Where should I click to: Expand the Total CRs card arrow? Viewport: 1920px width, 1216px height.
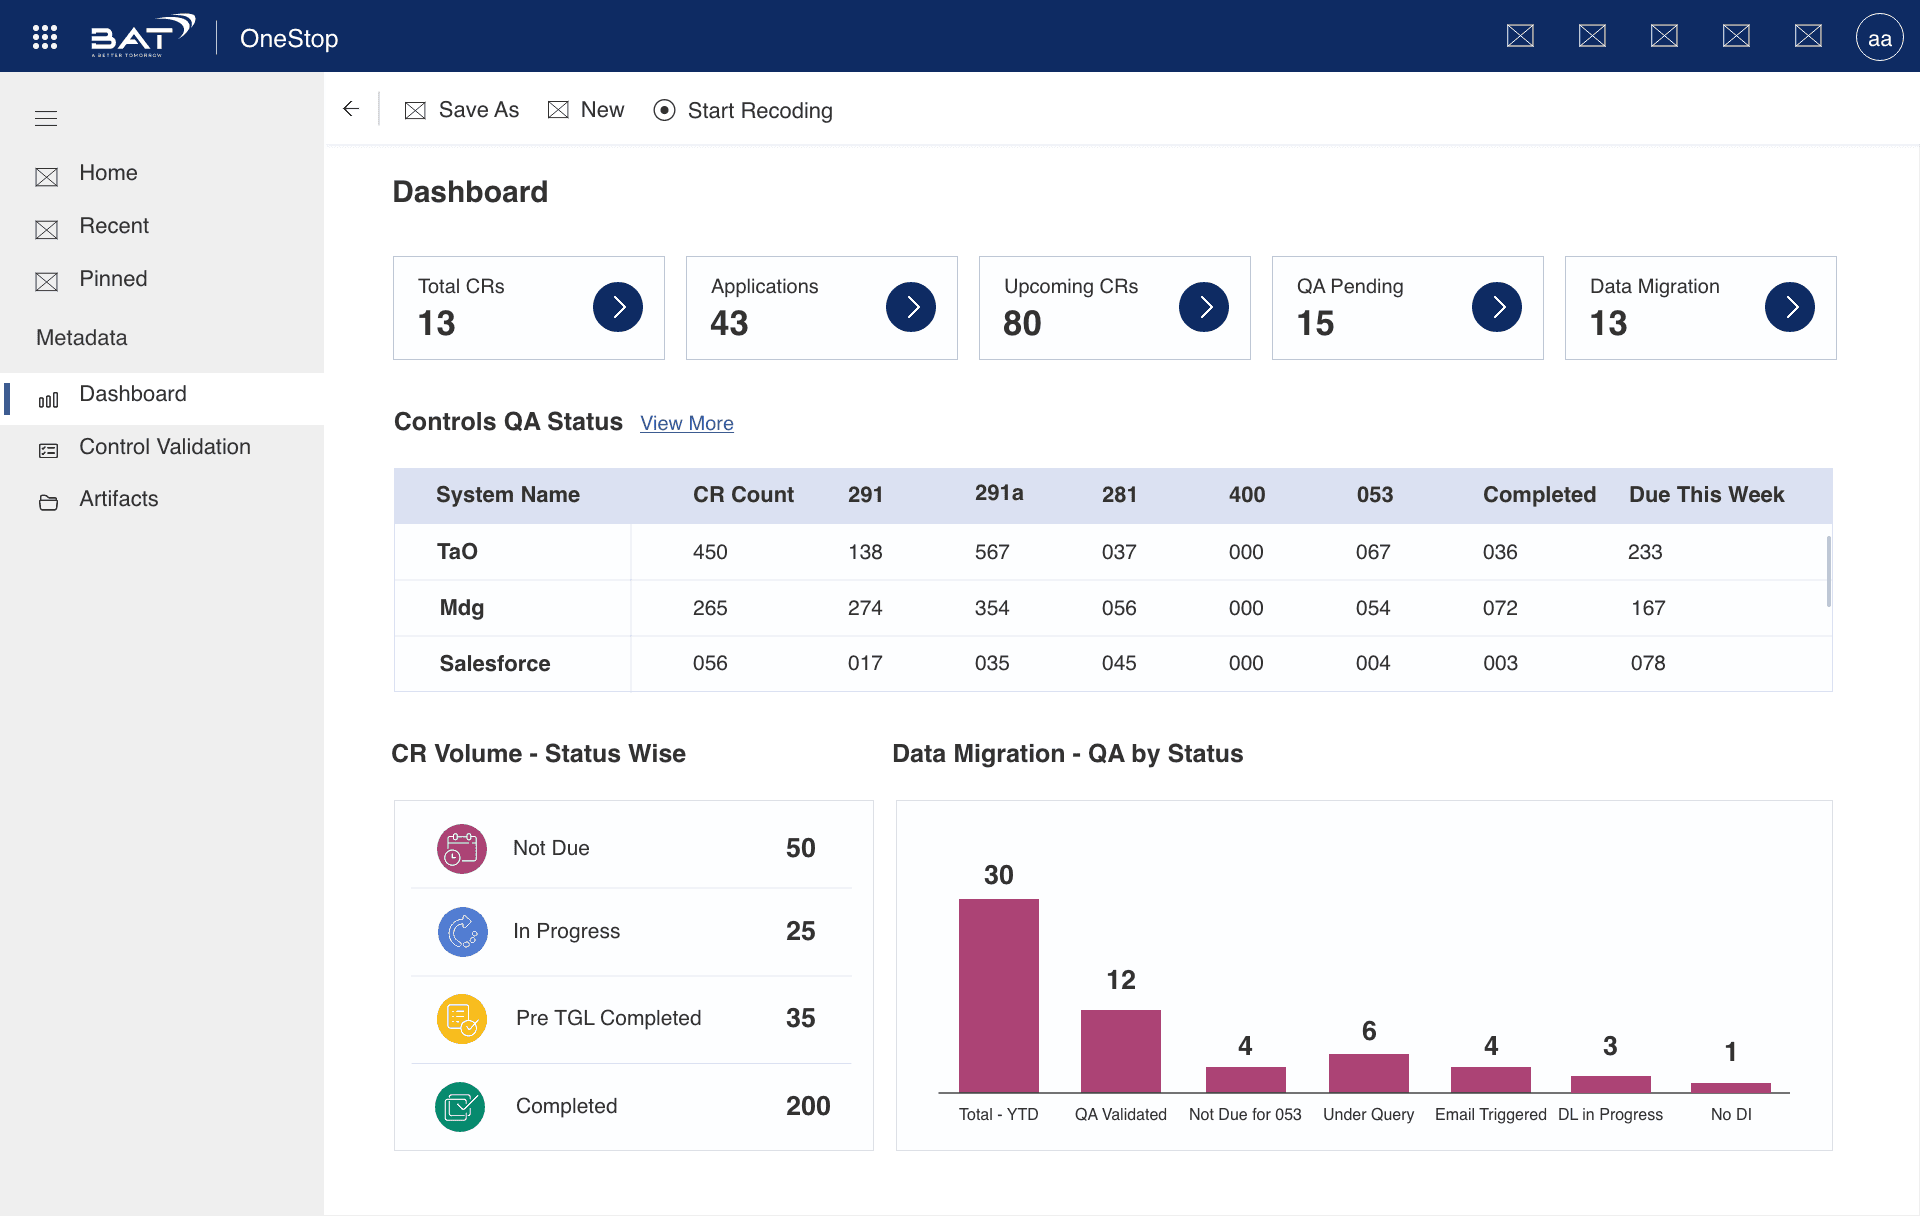618,307
